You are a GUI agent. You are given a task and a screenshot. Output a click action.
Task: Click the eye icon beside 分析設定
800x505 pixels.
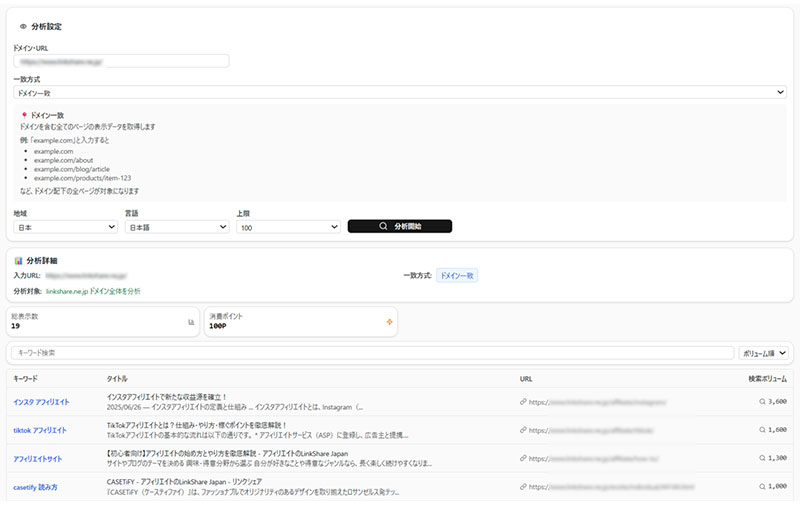coord(23,27)
